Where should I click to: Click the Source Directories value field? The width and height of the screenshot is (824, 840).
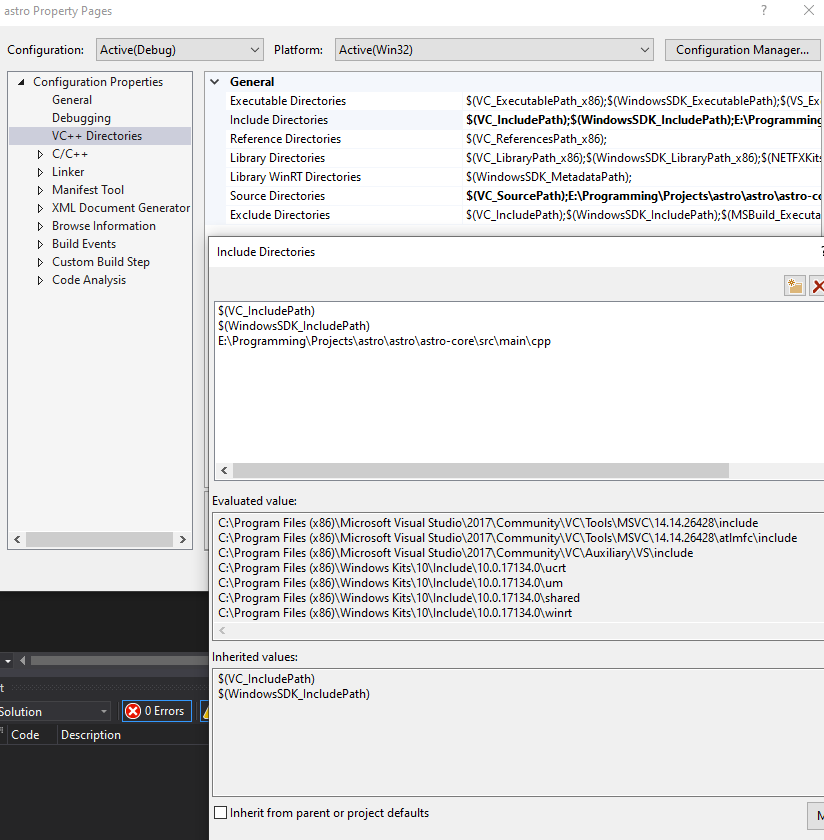642,196
